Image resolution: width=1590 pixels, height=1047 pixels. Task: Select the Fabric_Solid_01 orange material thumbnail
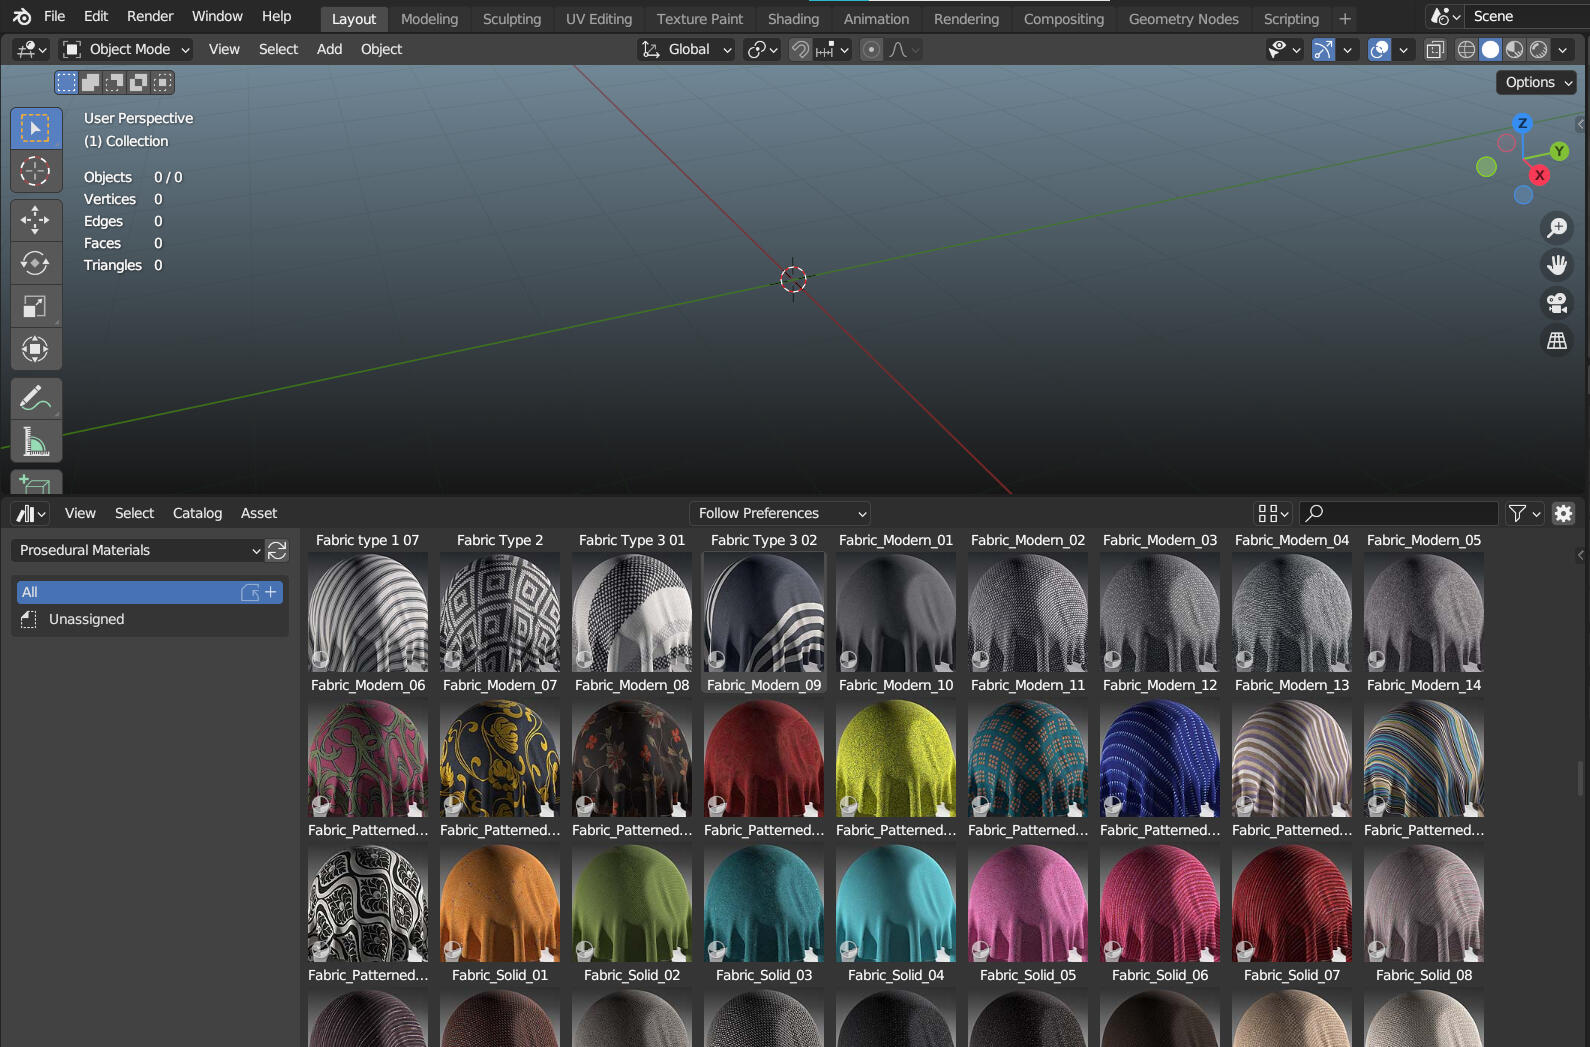[x=500, y=905]
